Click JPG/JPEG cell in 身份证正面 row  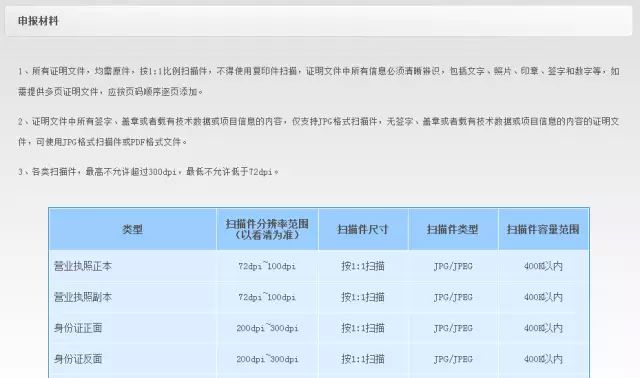coord(453,328)
